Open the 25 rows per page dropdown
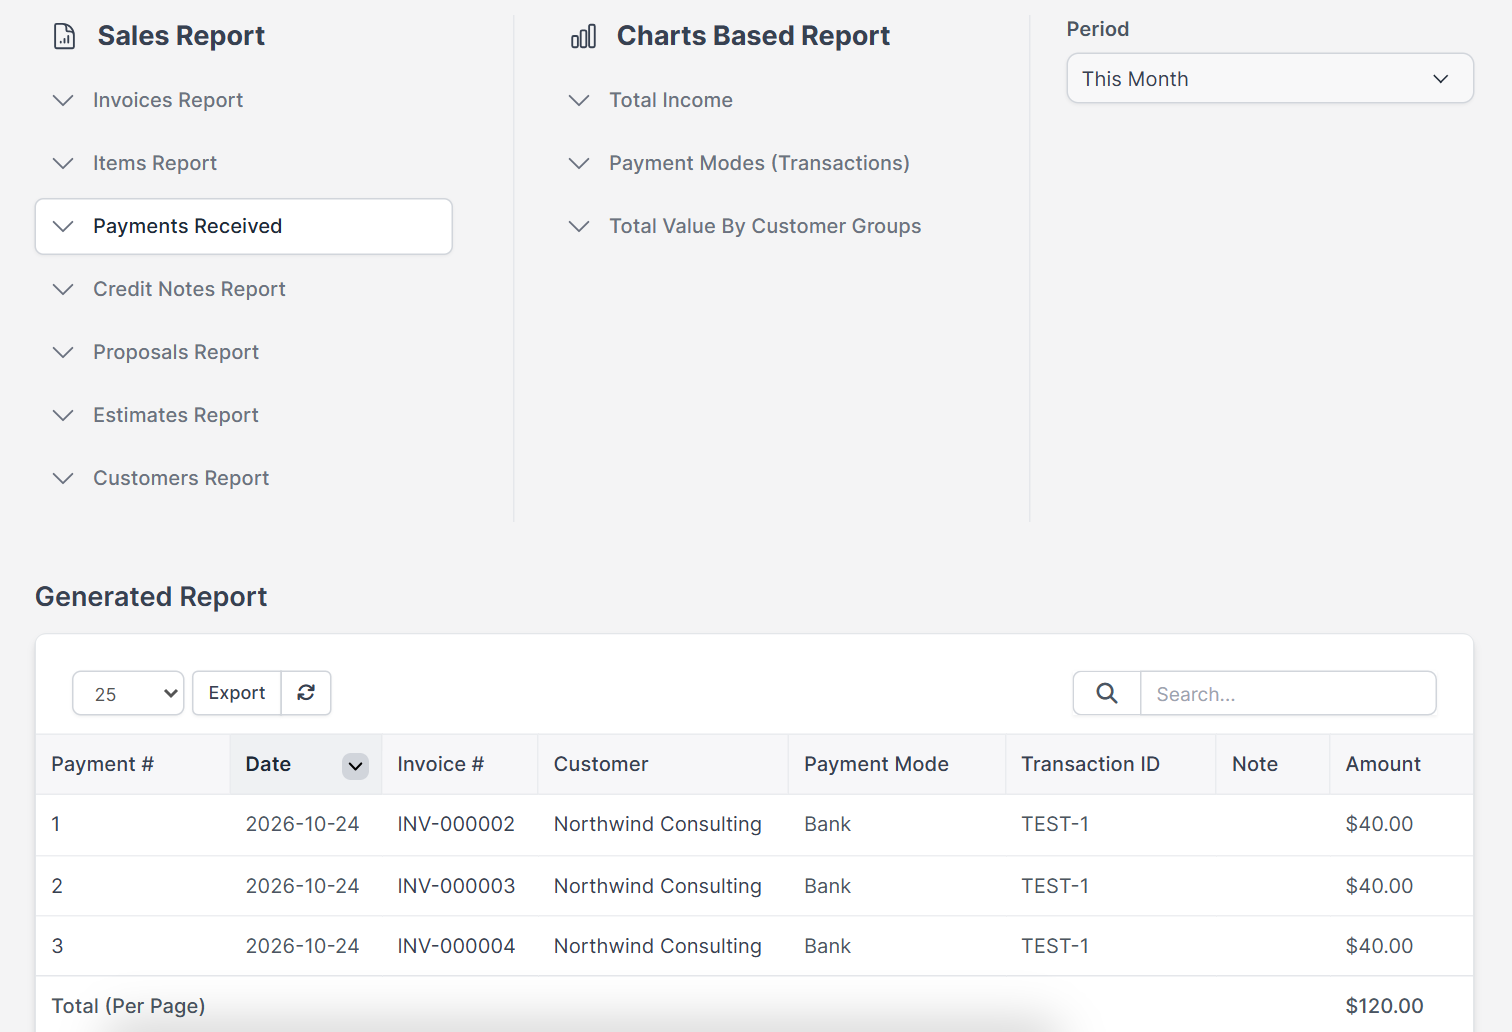Viewport: 1512px width, 1032px height. click(128, 693)
